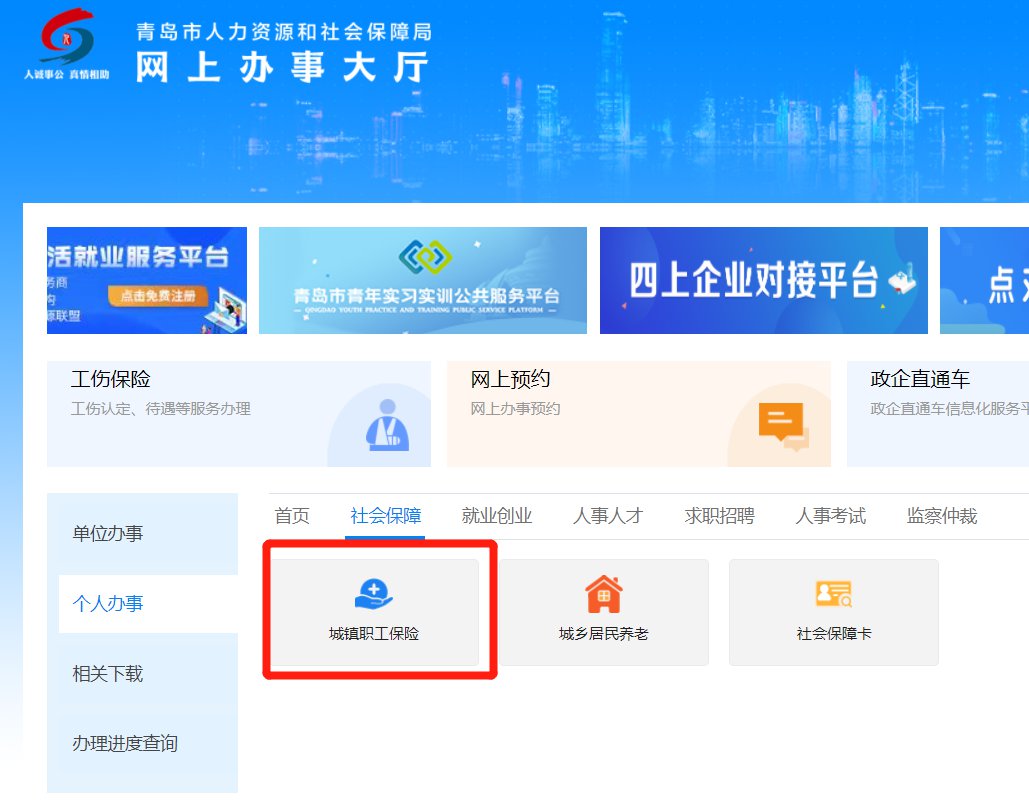Open the 政企直通车 service card
This screenshot has height=810, width=1029.
pyautogui.click(x=938, y=414)
